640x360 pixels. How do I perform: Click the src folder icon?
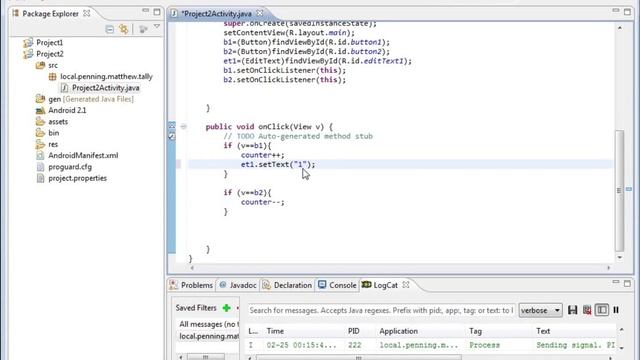(40, 65)
